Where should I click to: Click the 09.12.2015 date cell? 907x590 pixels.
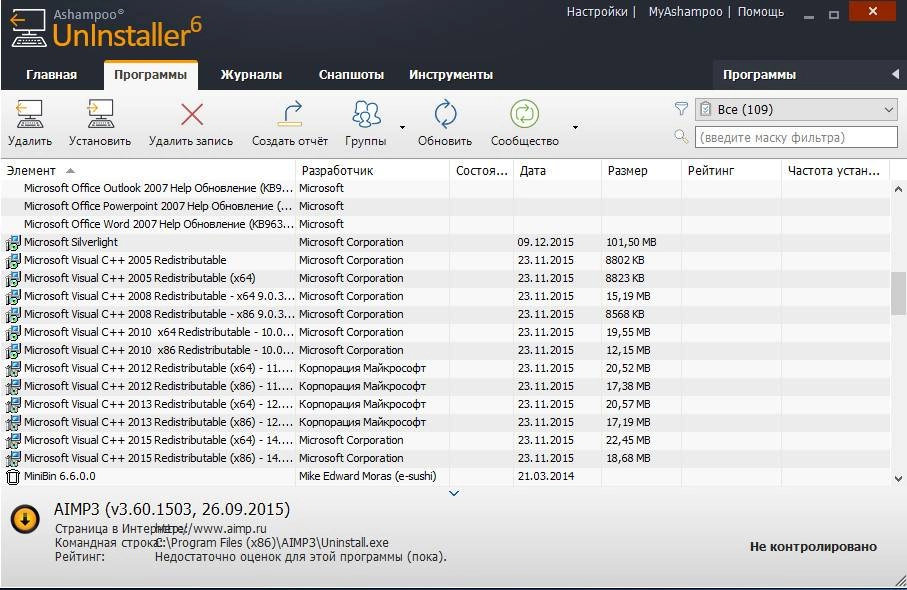coord(545,242)
